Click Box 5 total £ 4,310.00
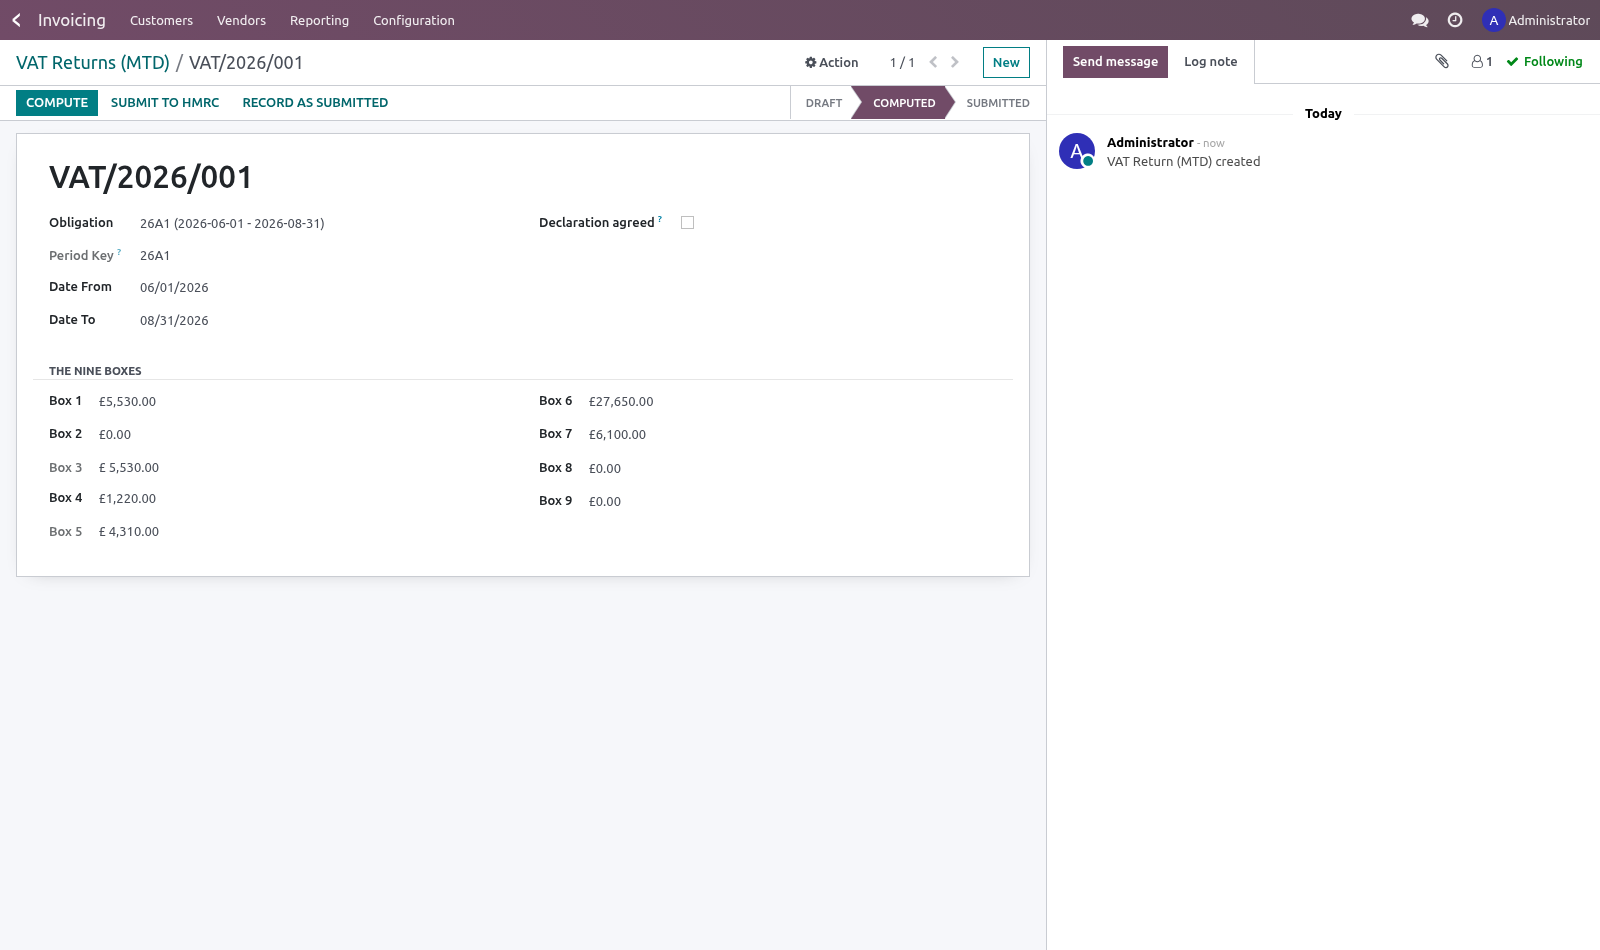 [129, 532]
